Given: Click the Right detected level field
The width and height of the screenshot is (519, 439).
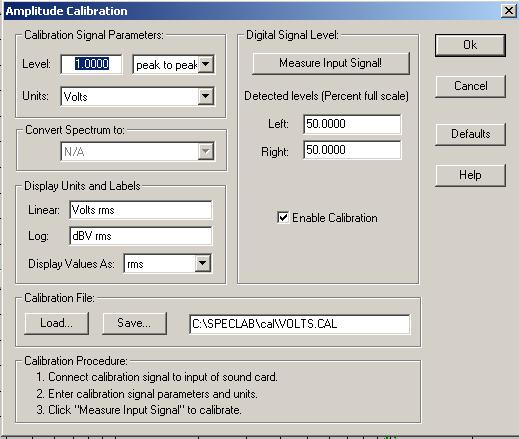Looking at the screenshot, I should (352, 150).
